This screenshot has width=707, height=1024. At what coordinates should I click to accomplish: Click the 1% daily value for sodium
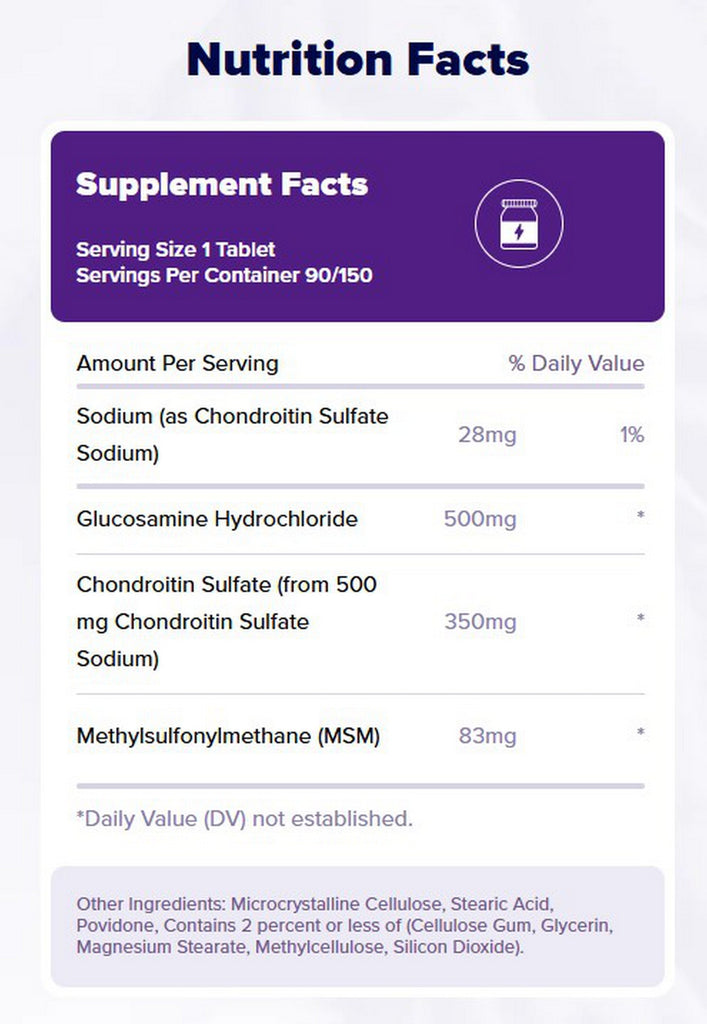[x=631, y=435]
